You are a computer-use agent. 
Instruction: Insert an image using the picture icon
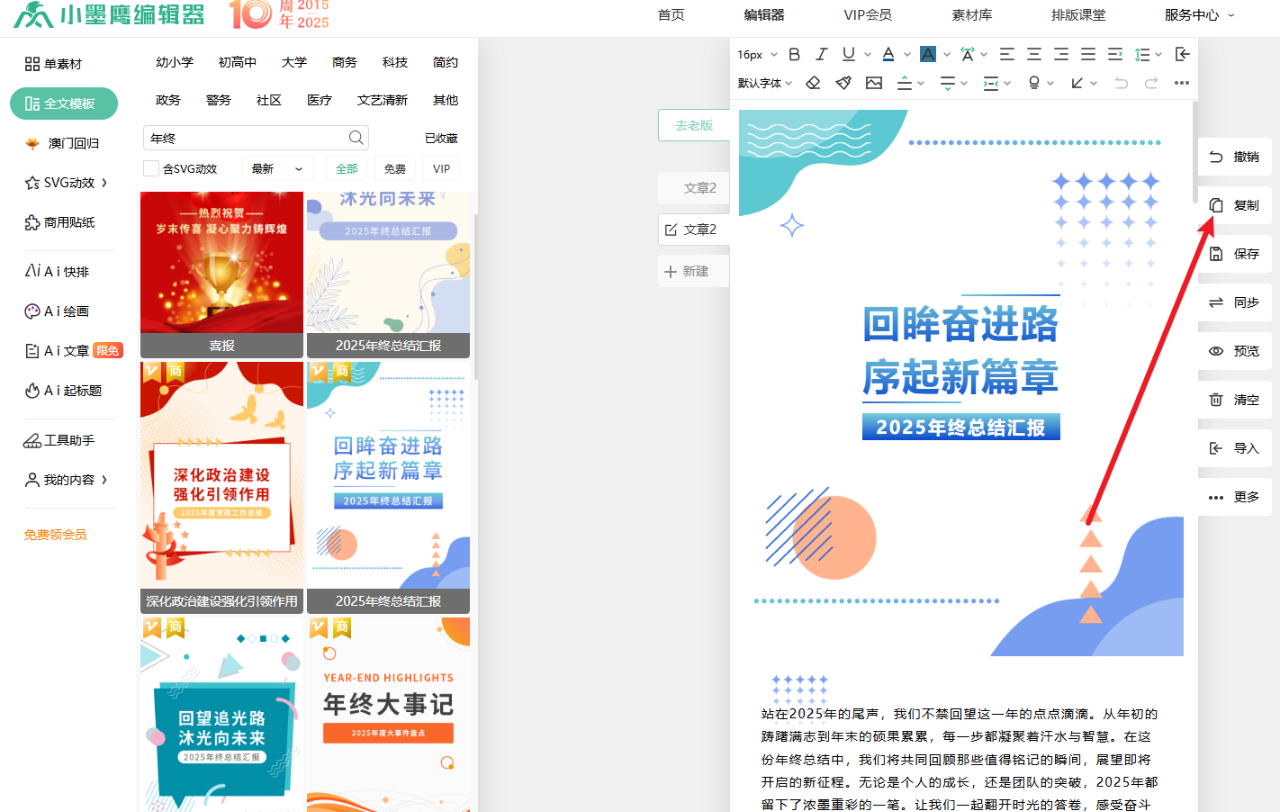(874, 83)
